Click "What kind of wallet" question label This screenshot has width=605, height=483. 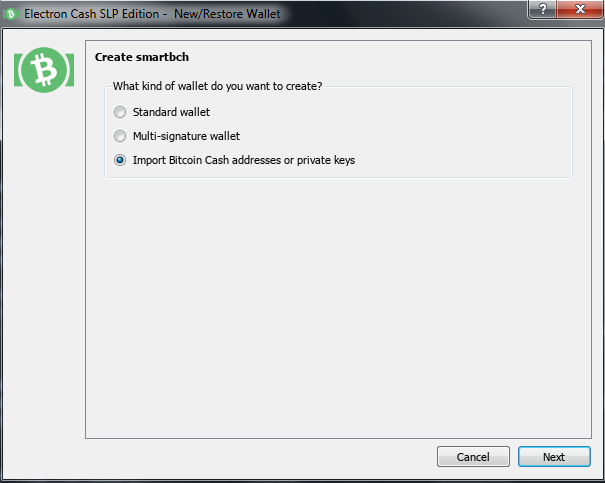coord(217,86)
